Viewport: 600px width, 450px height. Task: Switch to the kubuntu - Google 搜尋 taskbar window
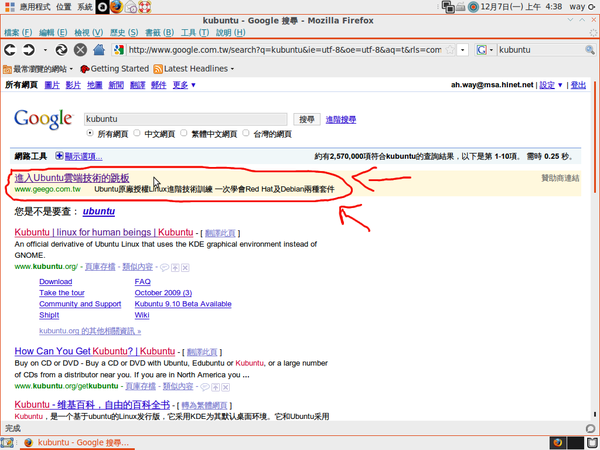coord(77,443)
